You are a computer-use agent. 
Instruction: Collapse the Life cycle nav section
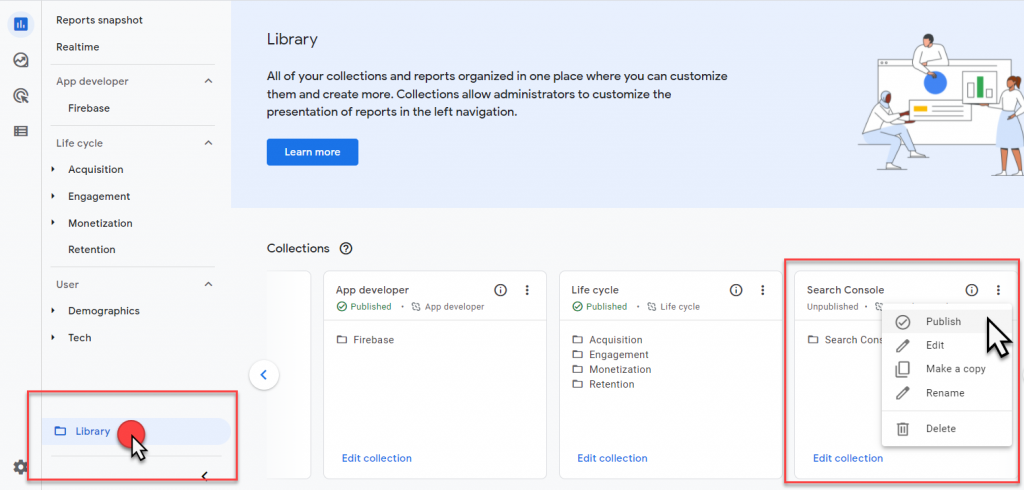[x=208, y=143]
